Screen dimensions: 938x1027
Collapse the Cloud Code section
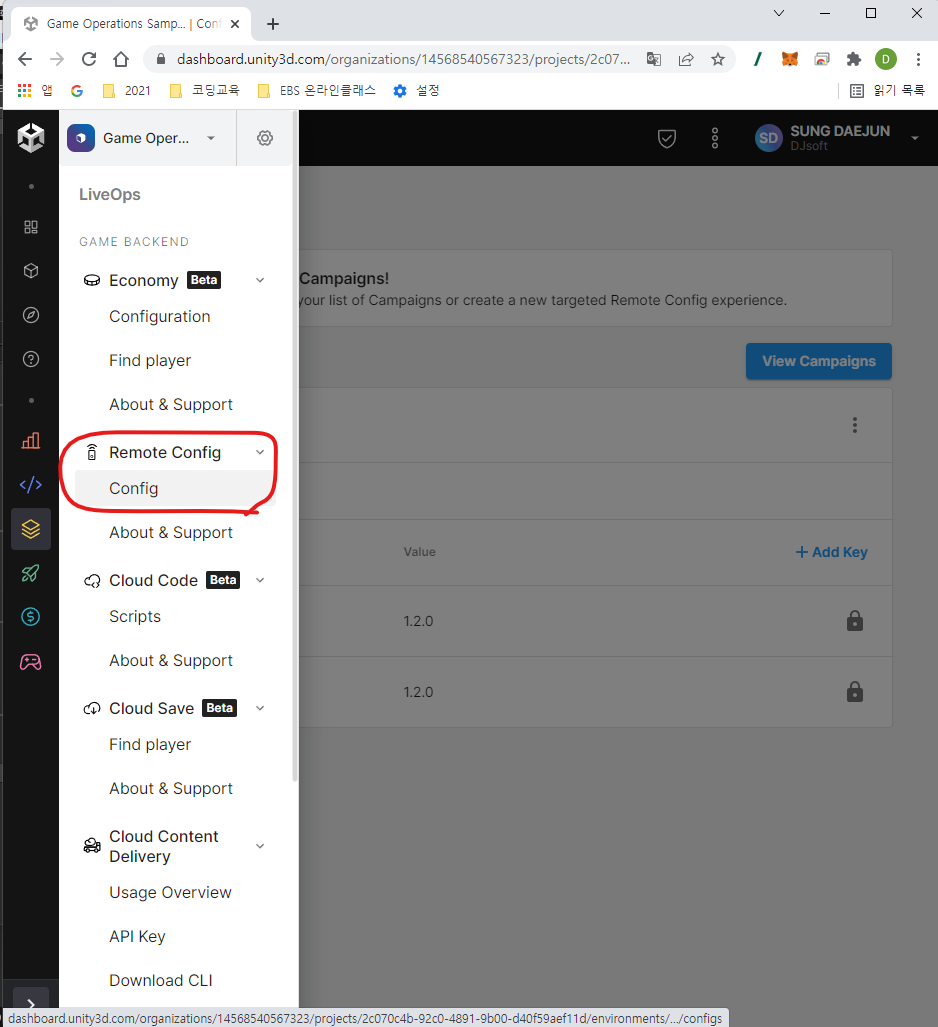pyautogui.click(x=260, y=580)
